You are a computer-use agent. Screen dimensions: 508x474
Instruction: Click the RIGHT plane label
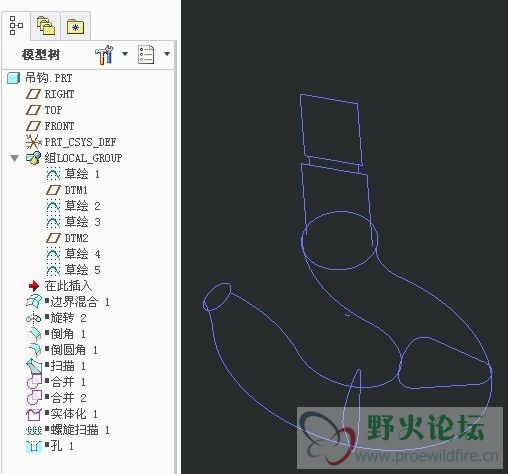[x=59, y=94]
